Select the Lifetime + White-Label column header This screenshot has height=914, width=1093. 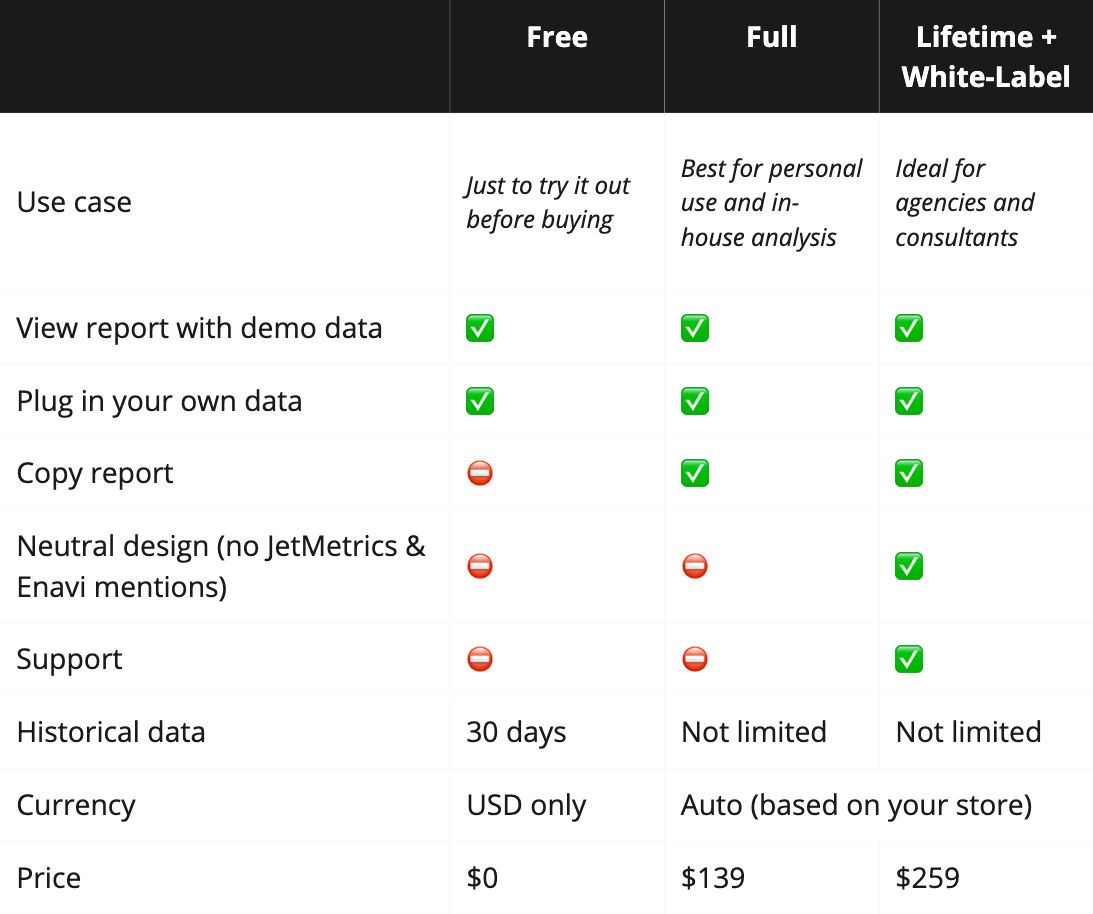(986, 57)
